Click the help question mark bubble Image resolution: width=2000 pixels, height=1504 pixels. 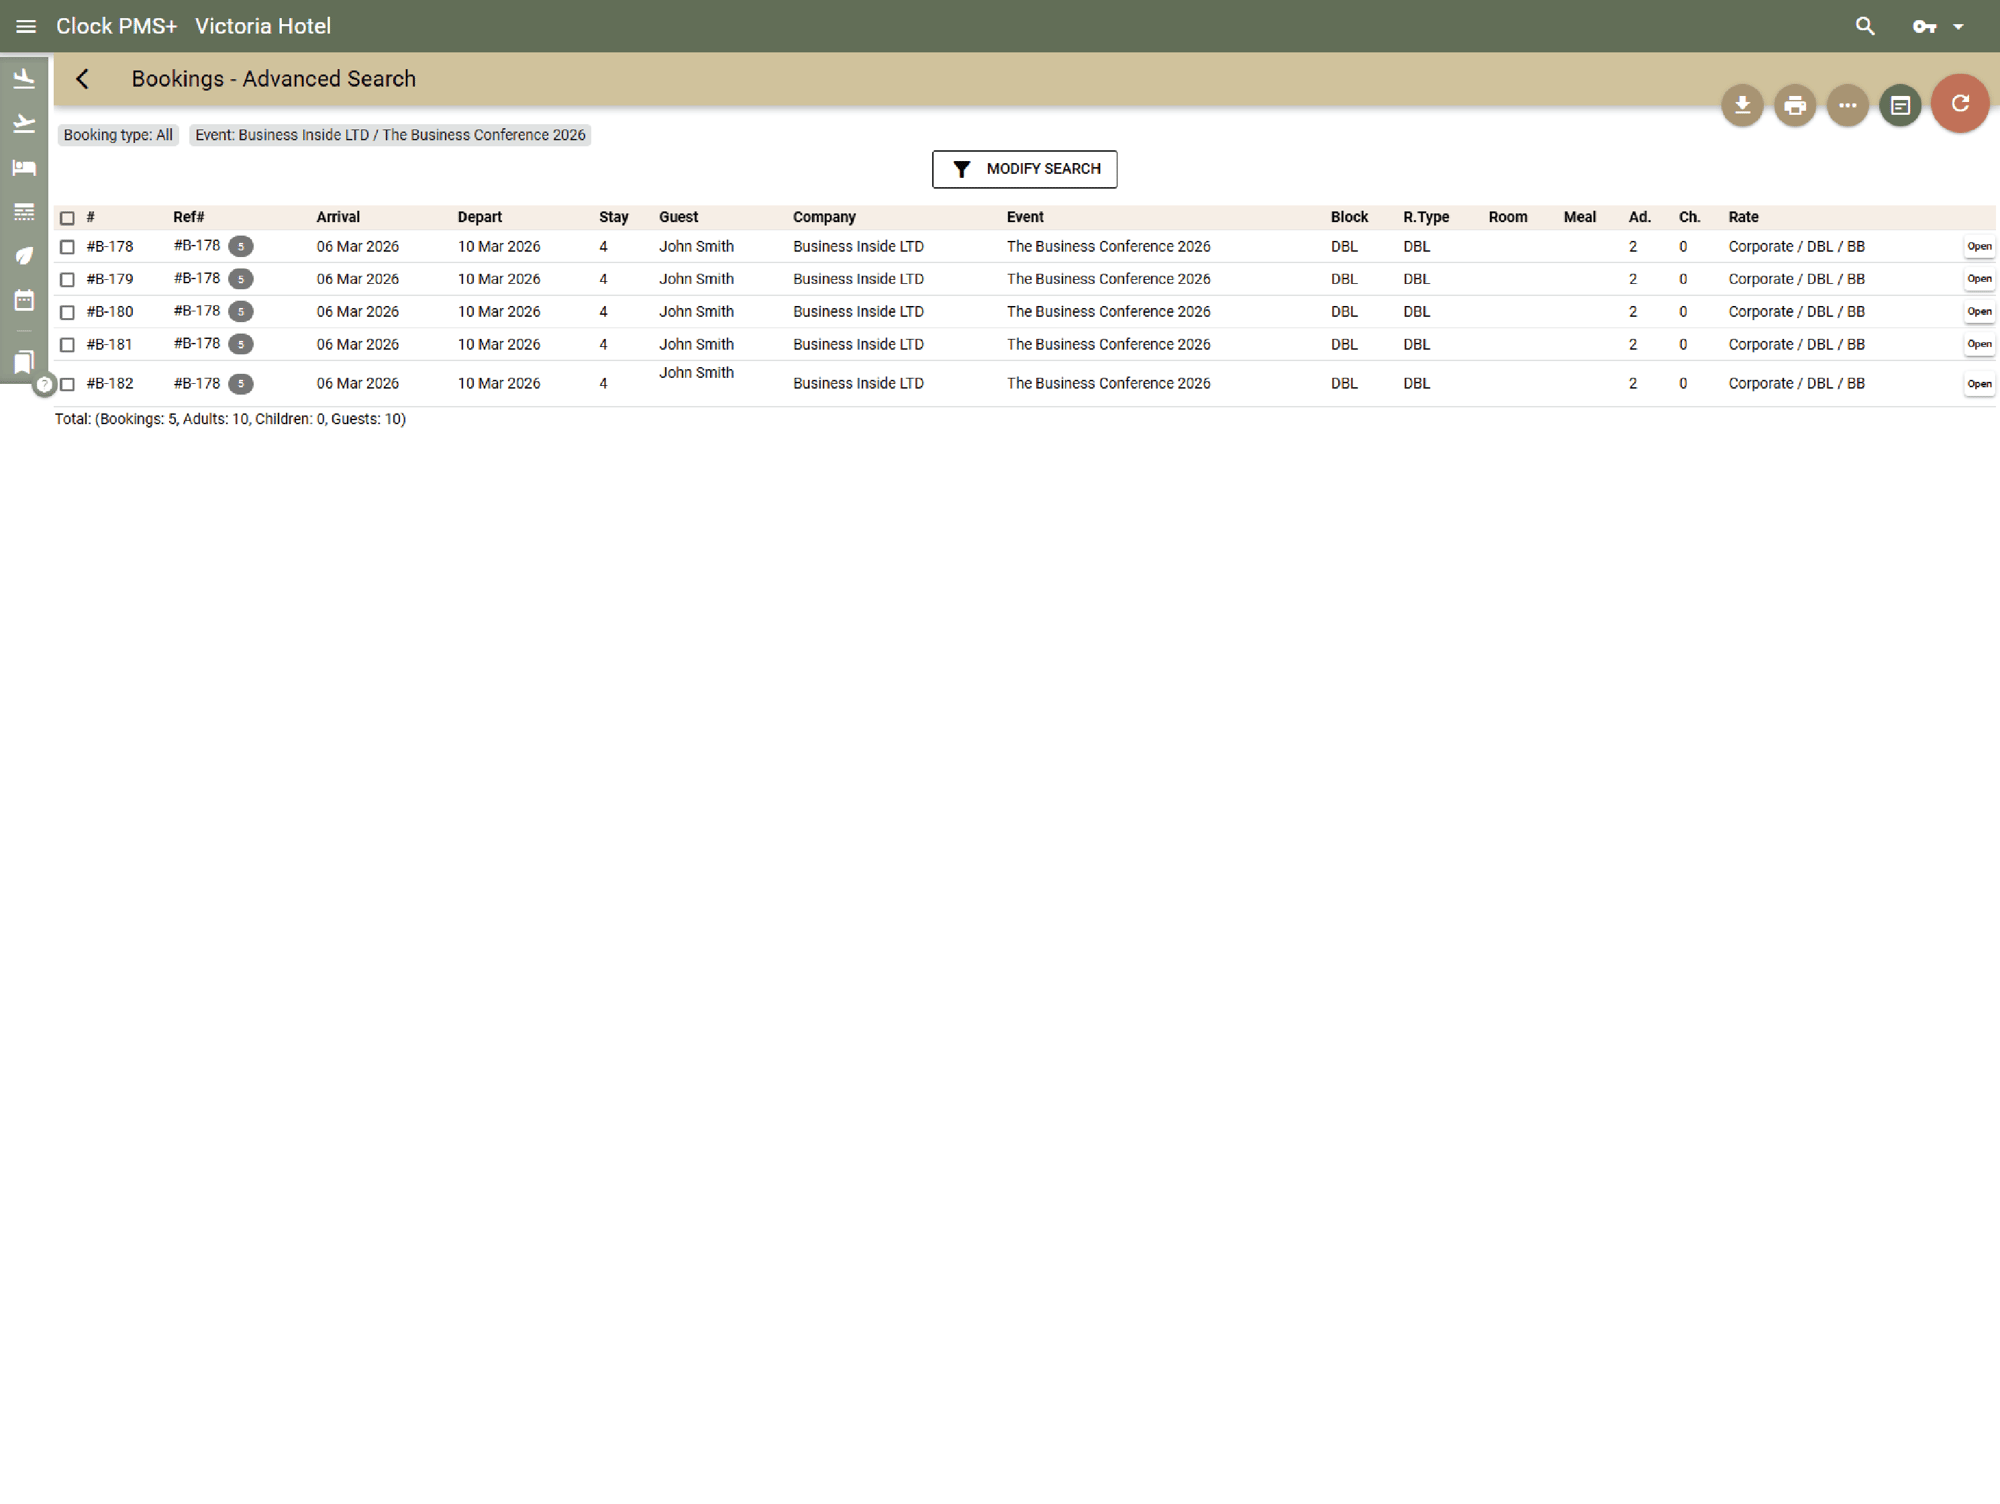pos(44,384)
